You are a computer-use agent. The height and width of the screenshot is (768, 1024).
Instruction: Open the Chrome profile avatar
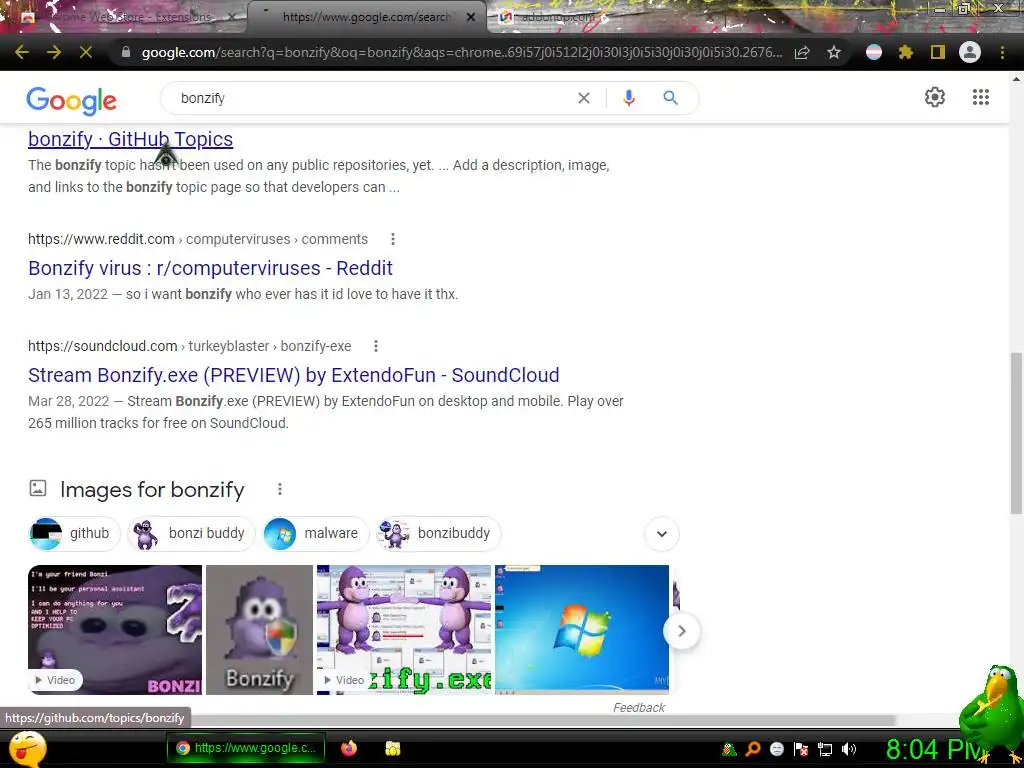coord(970,52)
